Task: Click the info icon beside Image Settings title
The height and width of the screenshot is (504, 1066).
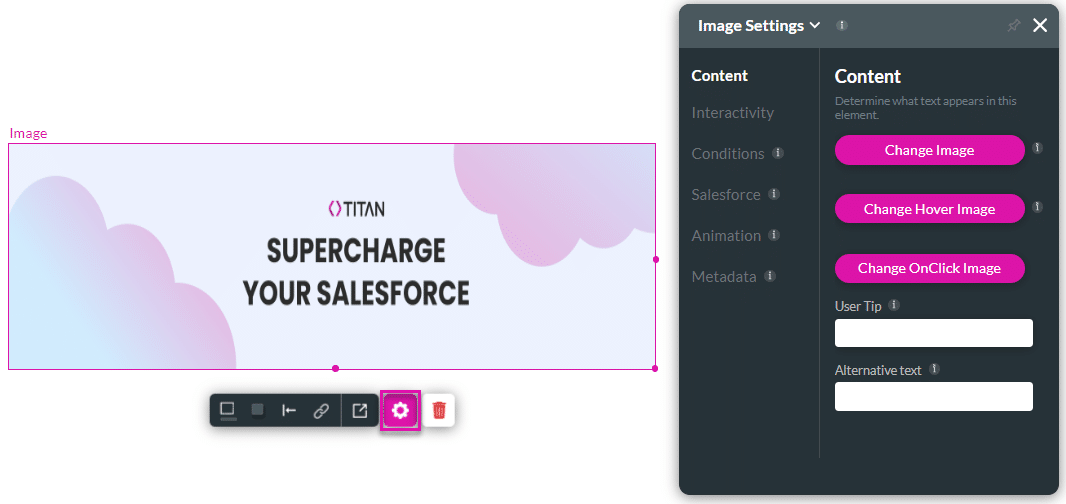Action: (x=842, y=26)
